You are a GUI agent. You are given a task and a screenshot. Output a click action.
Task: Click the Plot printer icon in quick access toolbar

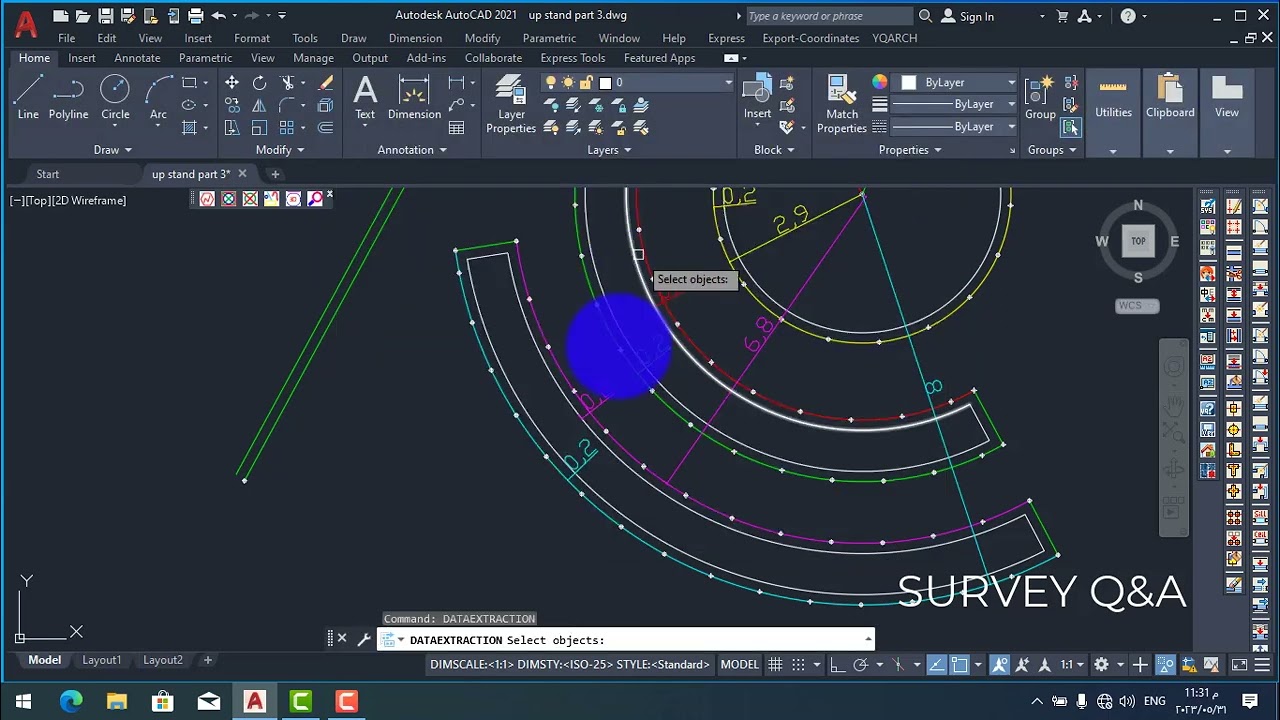196,16
